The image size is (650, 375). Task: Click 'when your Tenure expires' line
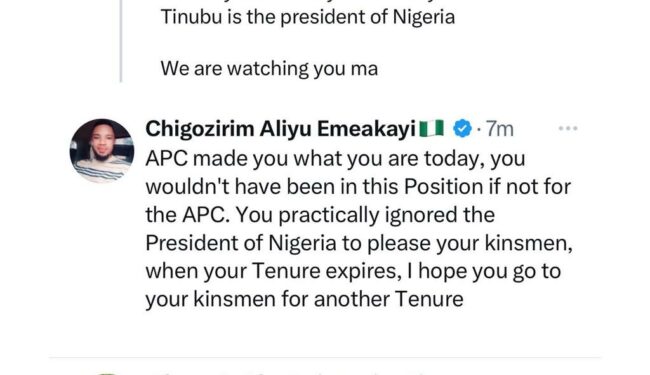(x=353, y=271)
